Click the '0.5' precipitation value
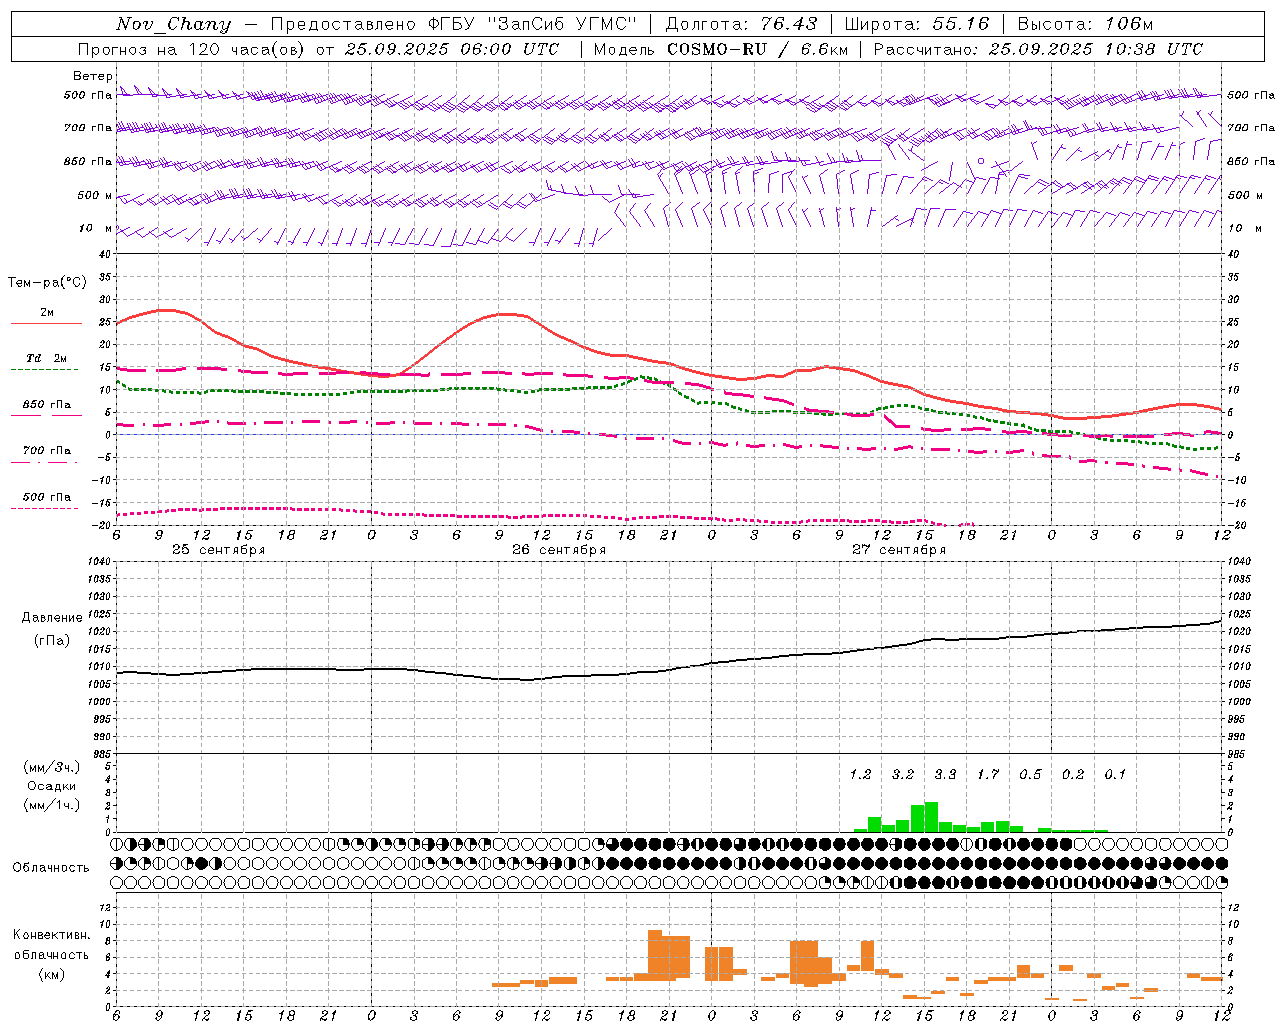Image resolution: width=1280 pixels, height=1024 pixels. click(1030, 775)
